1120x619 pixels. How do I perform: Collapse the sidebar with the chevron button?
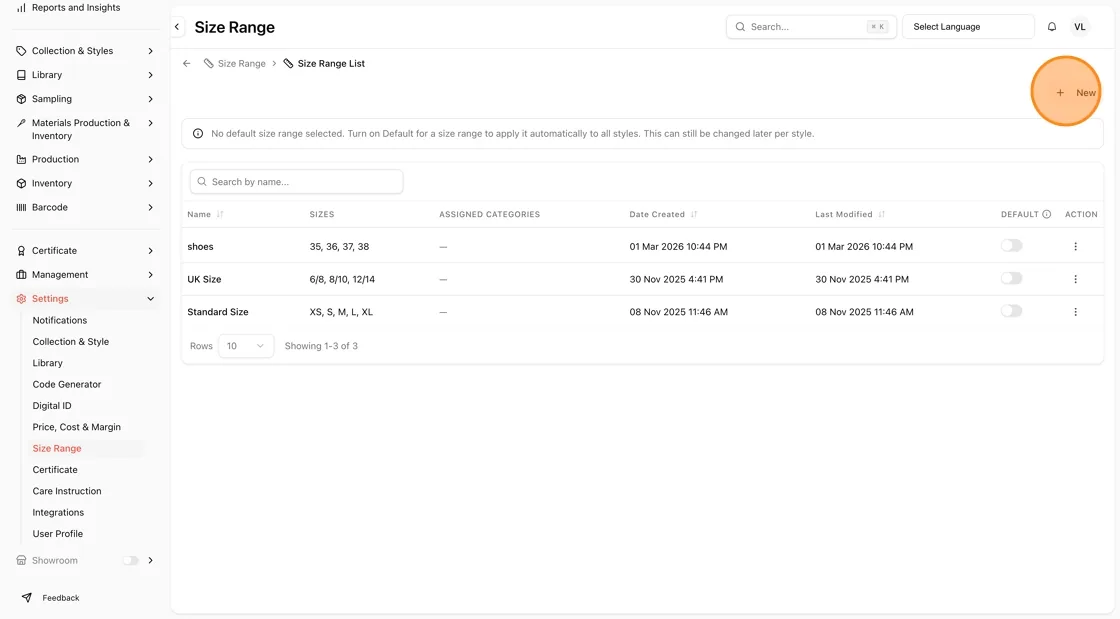pyautogui.click(x=177, y=27)
